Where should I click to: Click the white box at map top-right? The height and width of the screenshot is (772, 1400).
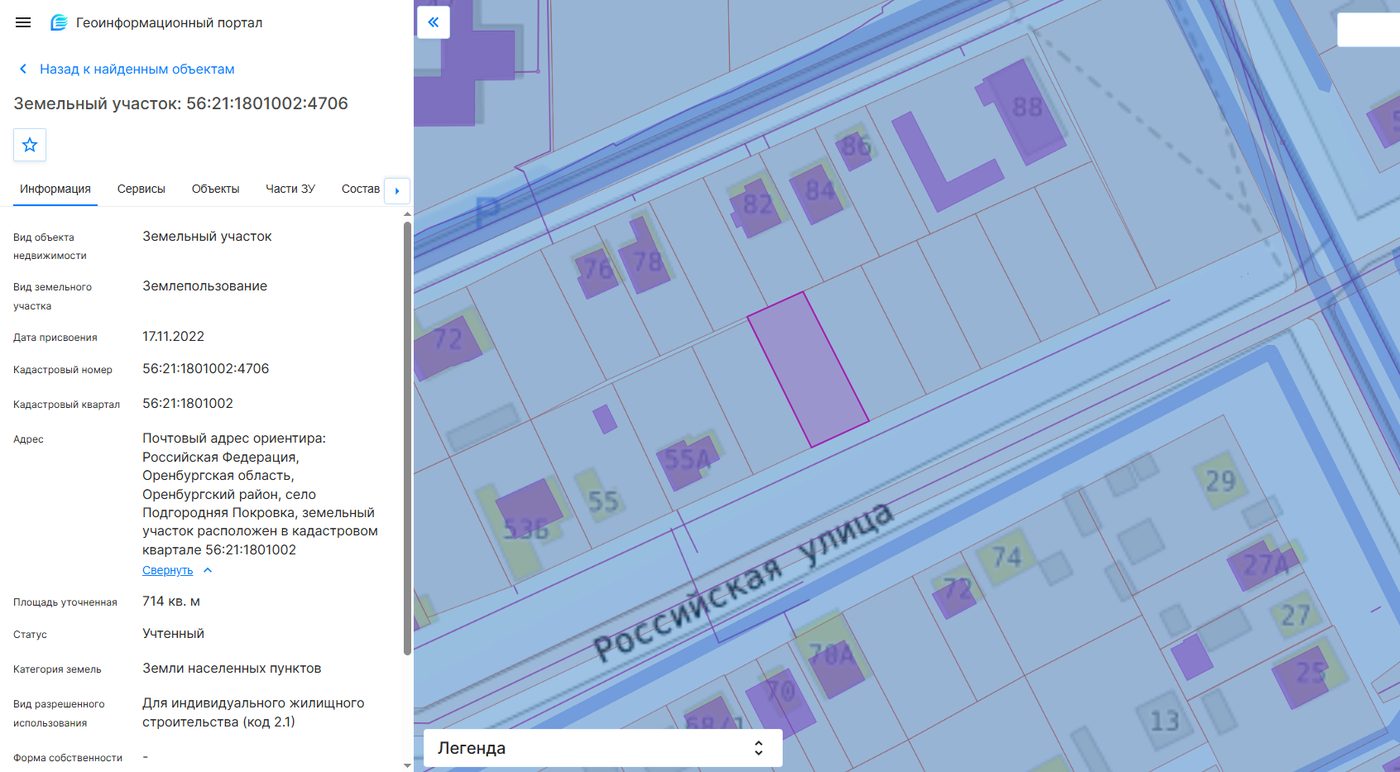(x=1368, y=30)
